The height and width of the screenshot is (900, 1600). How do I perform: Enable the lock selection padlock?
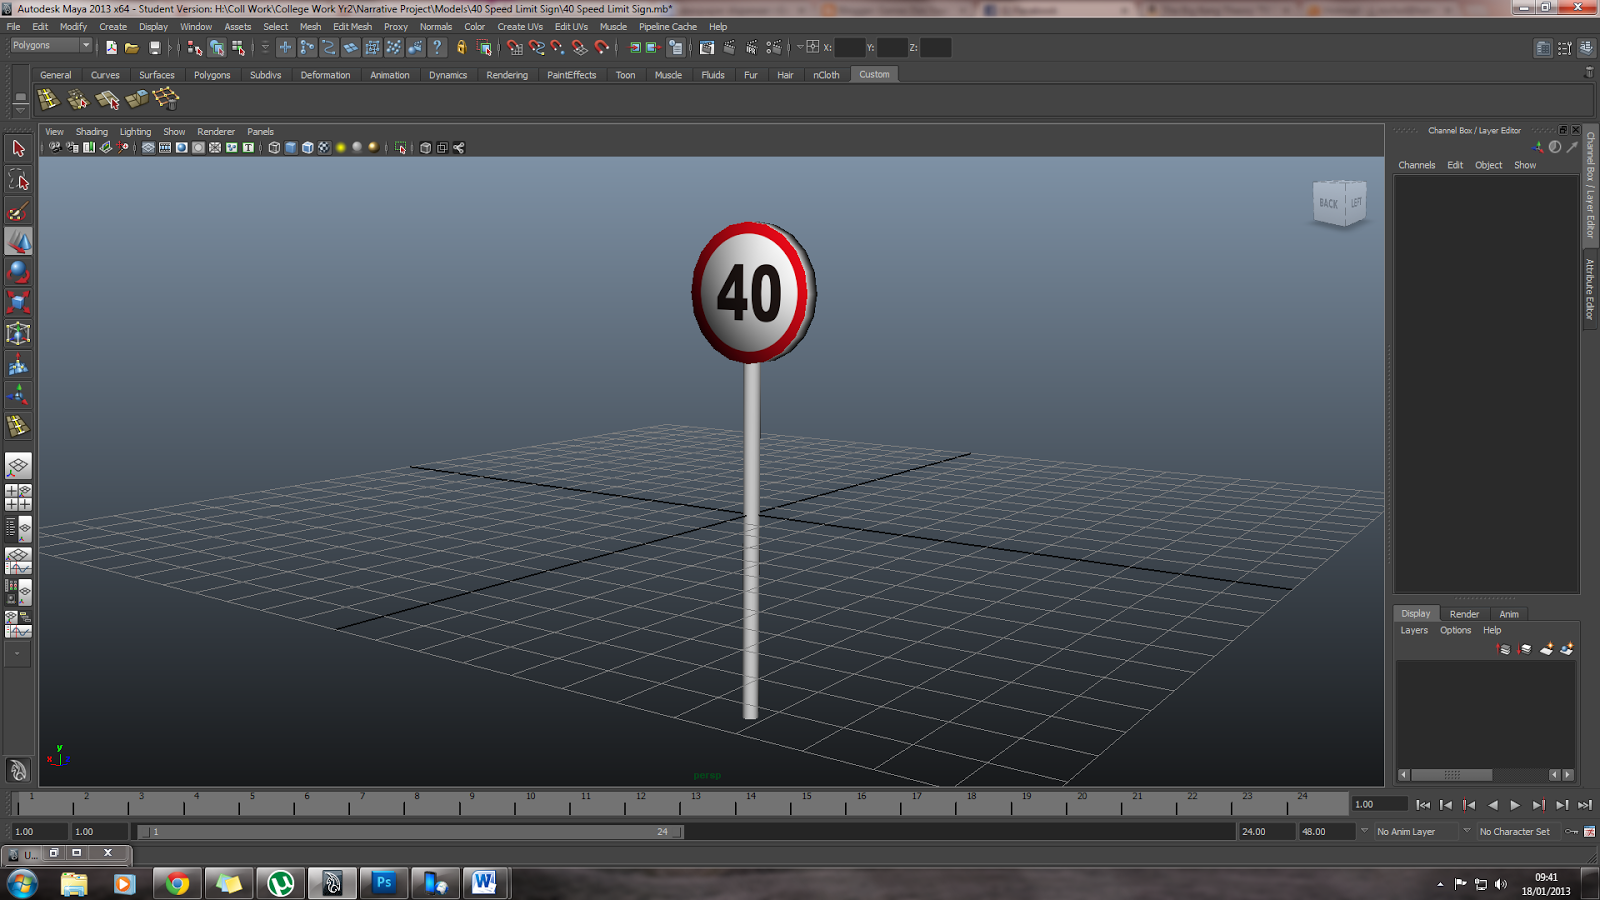(463, 46)
